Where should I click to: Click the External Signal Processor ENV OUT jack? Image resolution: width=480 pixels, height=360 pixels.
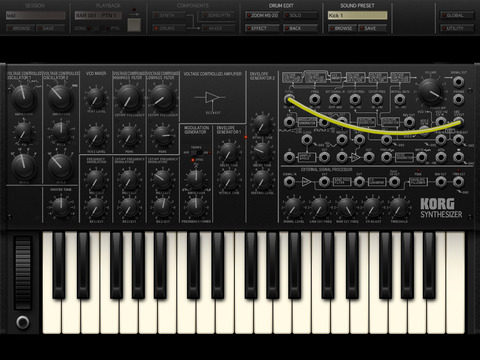(441, 182)
